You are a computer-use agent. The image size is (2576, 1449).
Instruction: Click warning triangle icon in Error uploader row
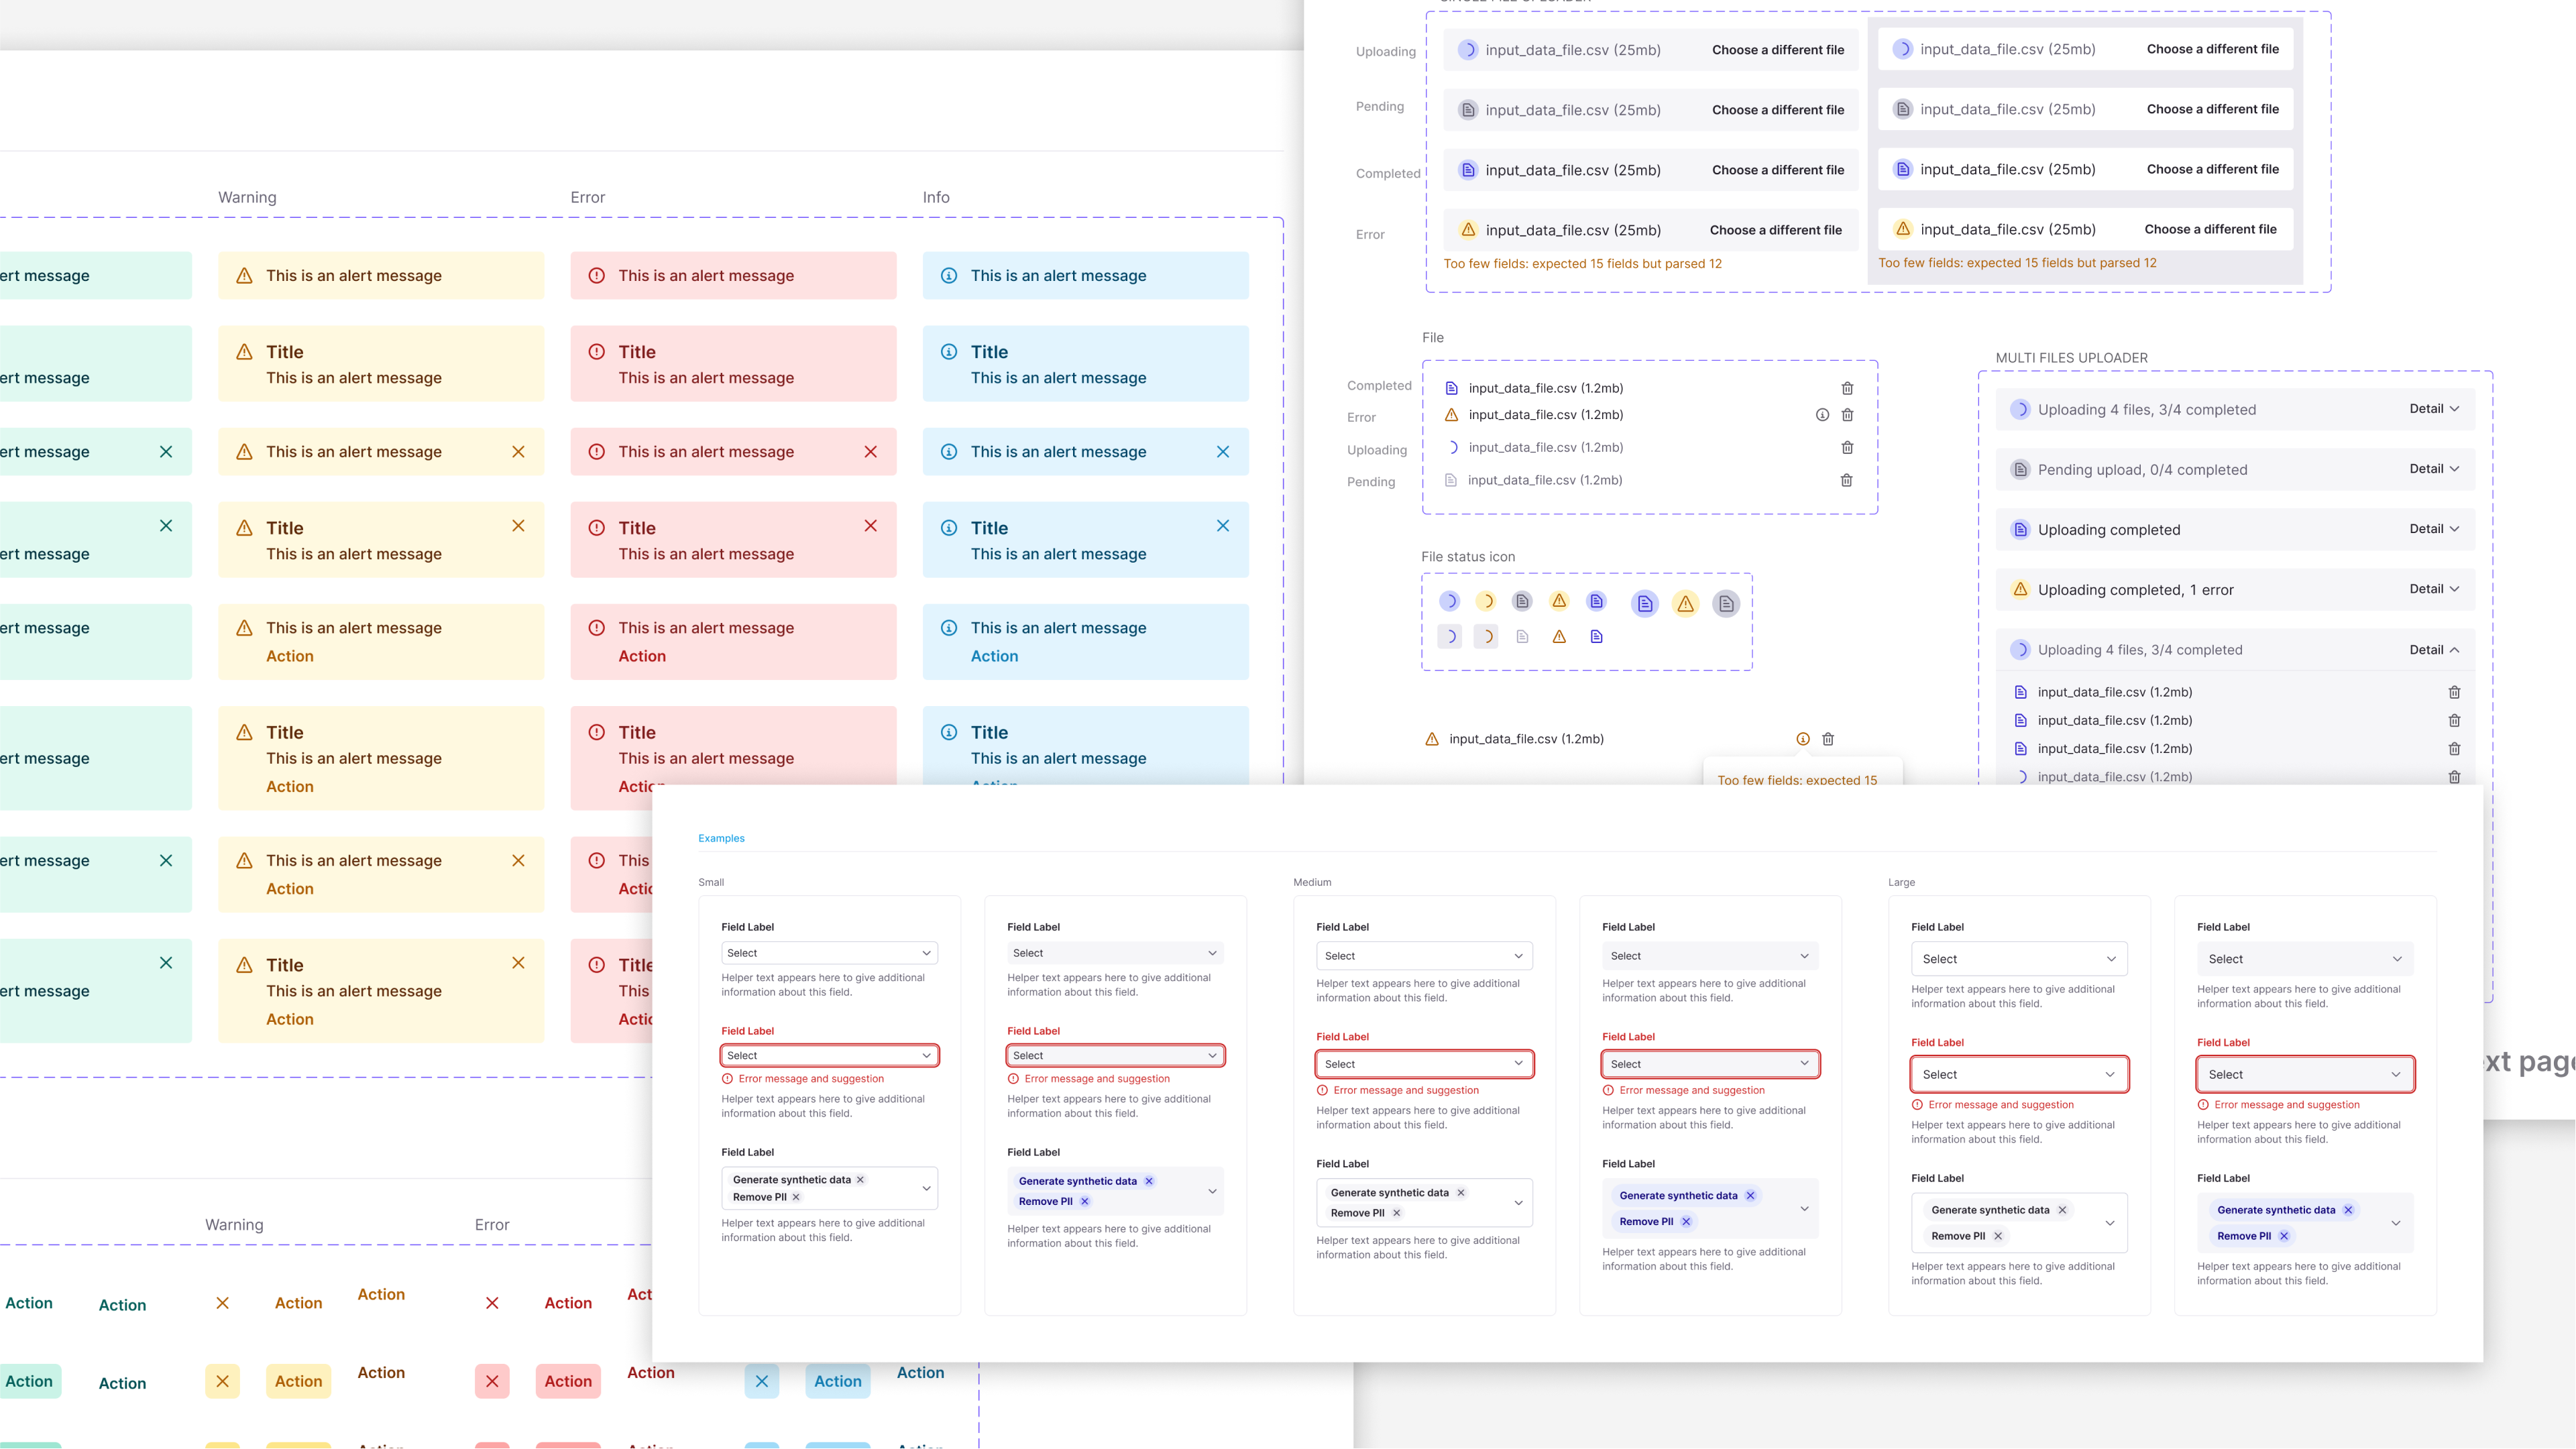[1468, 230]
